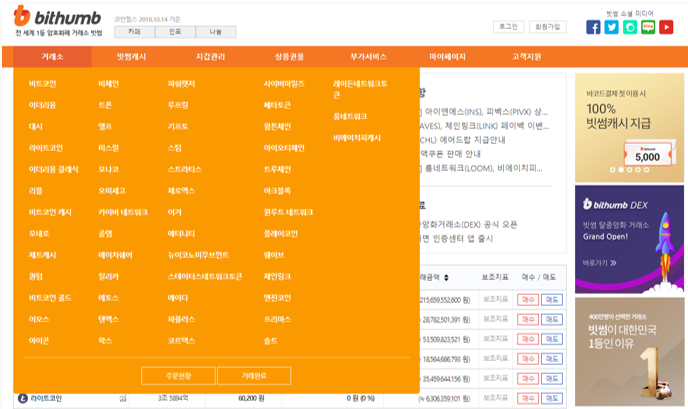The width and height of the screenshot is (688, 409).
Task: Click the 주문현황 button in dropdown
Action: (x=178, y=376)
